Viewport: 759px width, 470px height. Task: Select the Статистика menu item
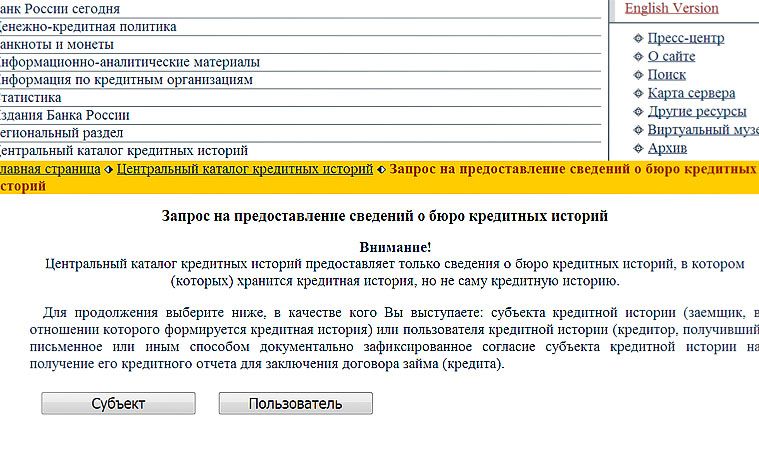click(x=30, y=98)
